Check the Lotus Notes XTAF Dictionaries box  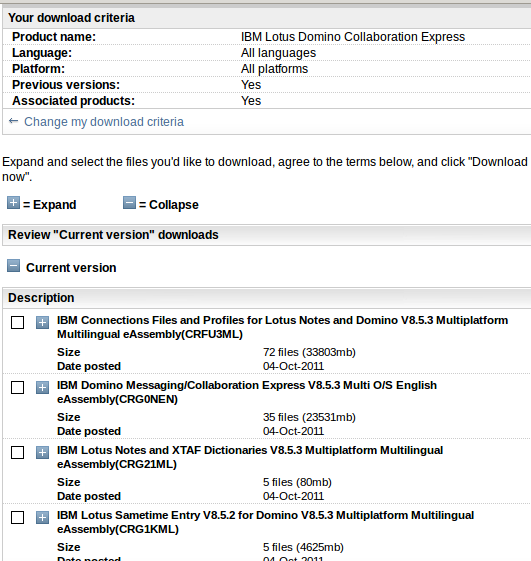pyautogui.click(x=18, y=453)
